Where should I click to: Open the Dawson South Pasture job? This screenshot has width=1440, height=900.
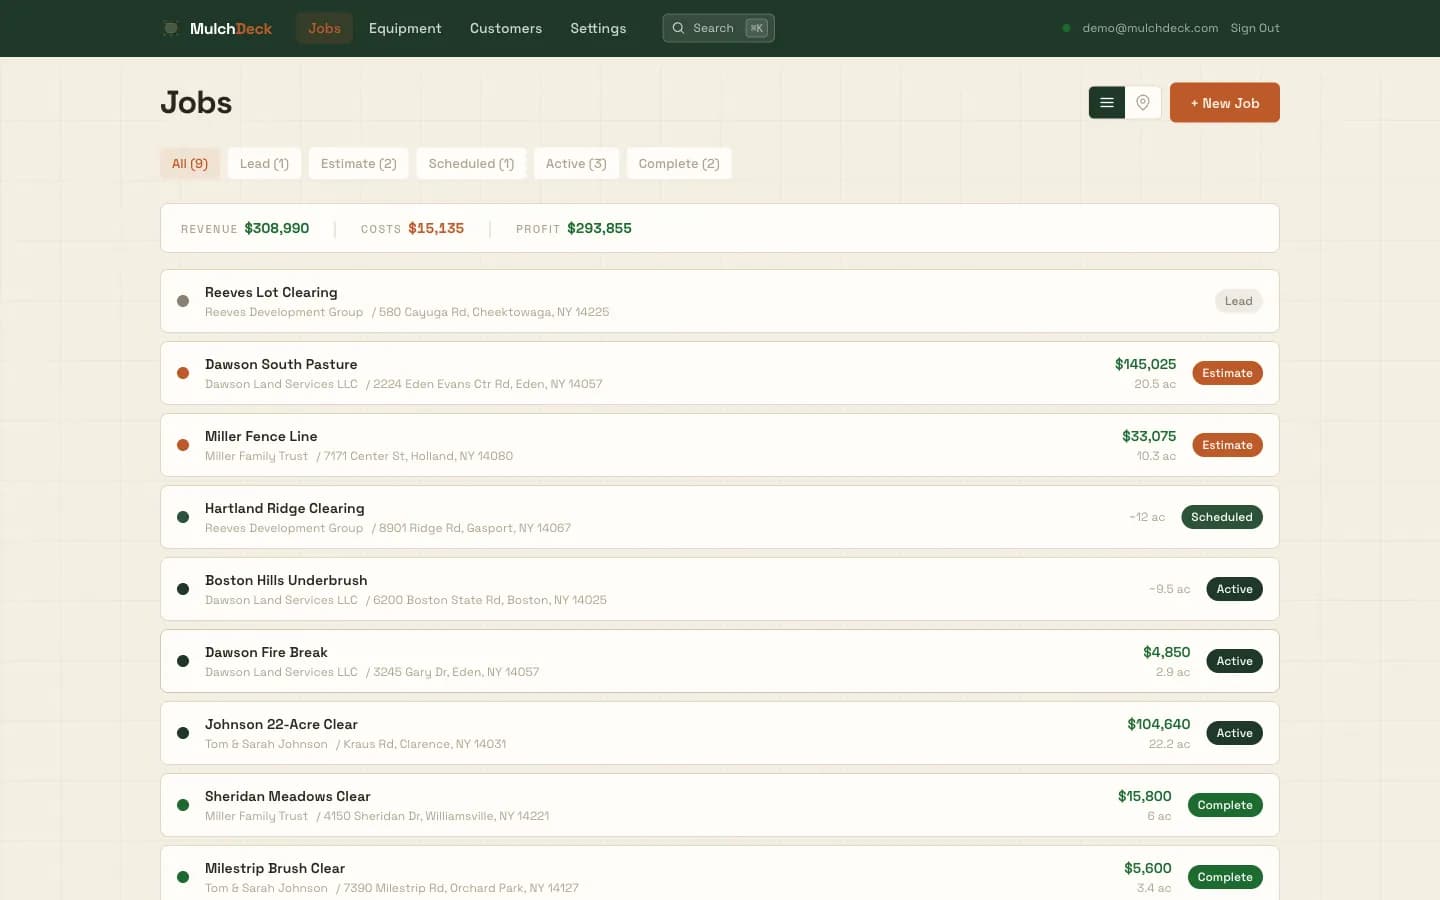point(720,373)
